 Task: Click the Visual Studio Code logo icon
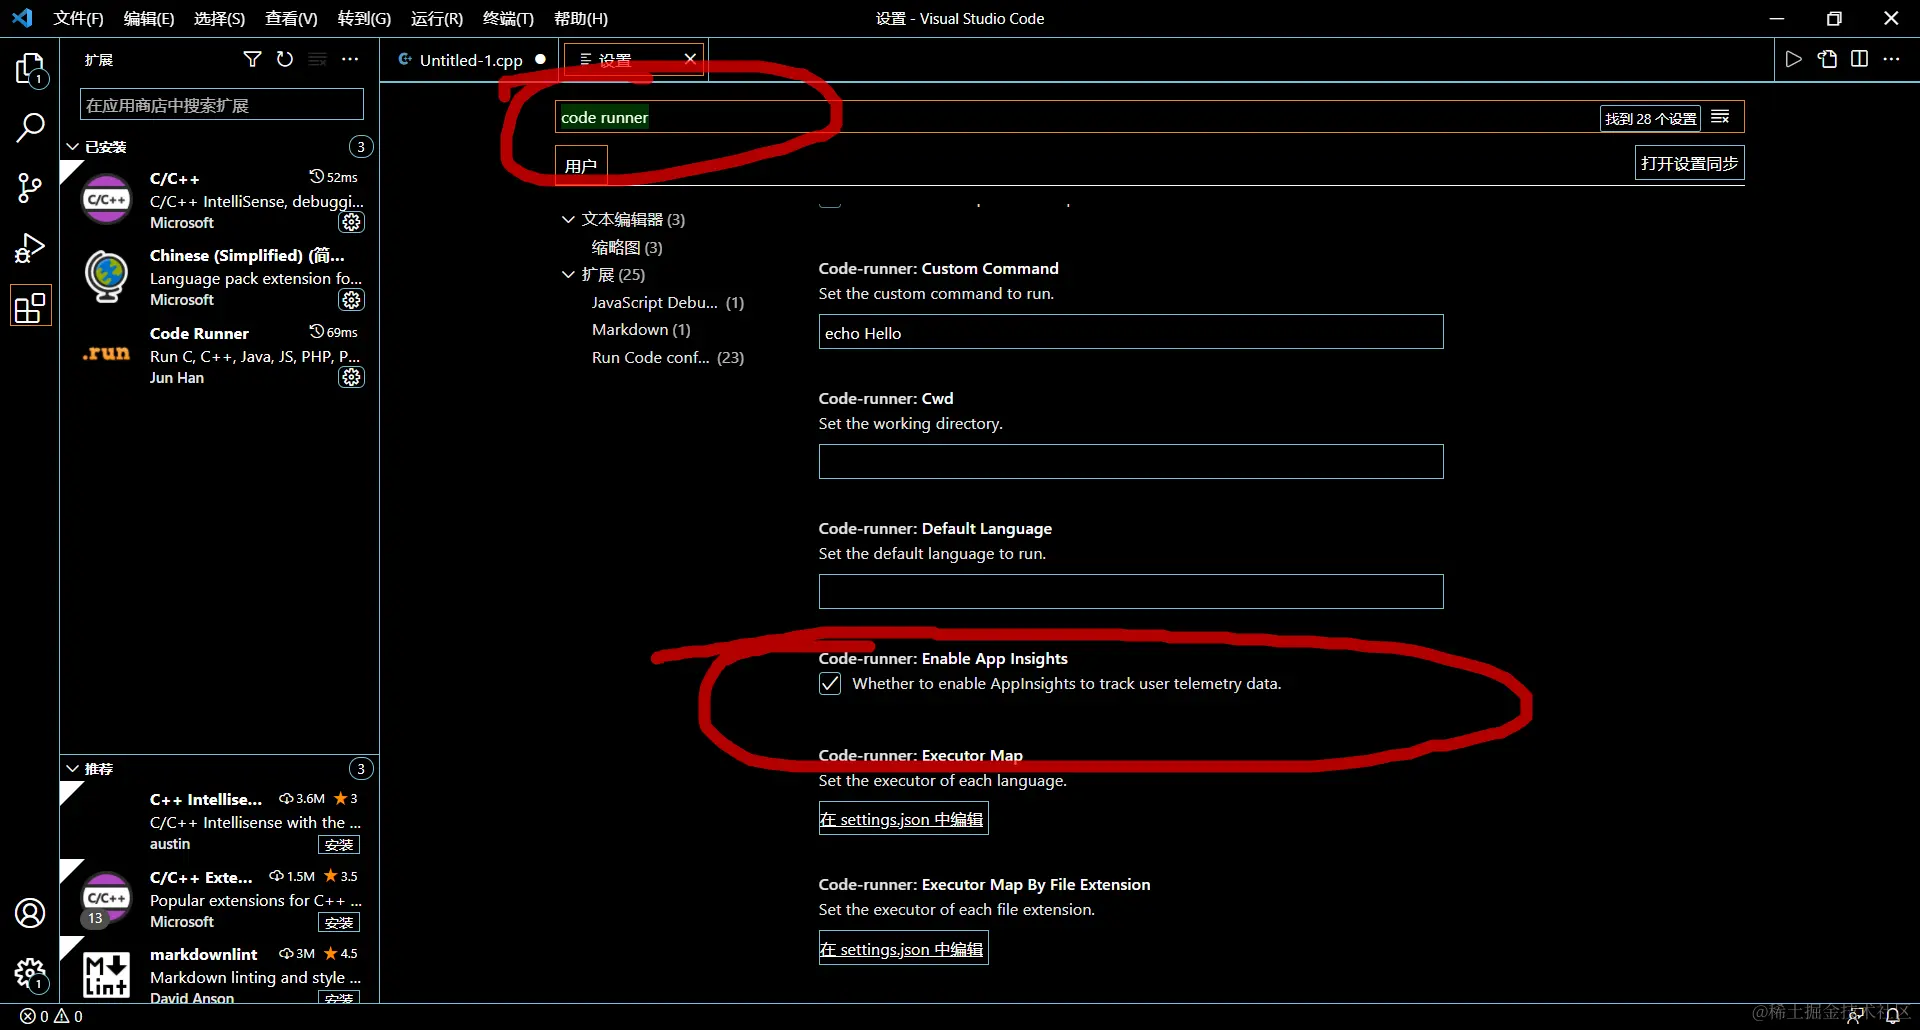[22, 18]
